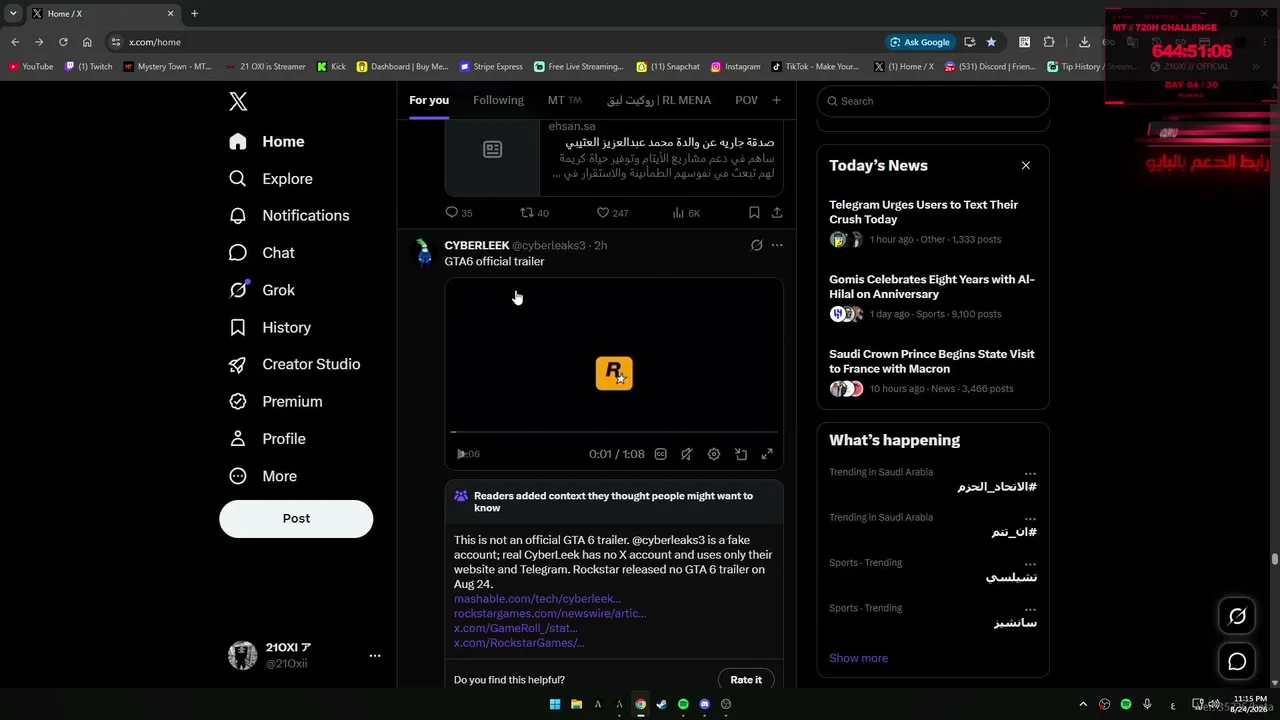
Task: Reply to the ehsan.sa post
Action: [x=459, y=213]
